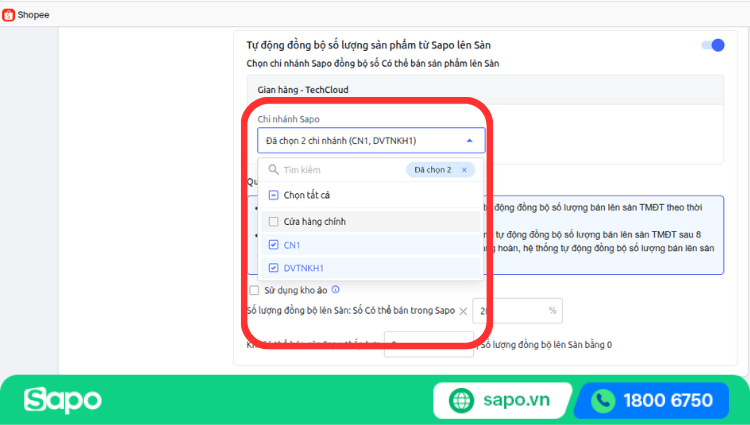The width and height of the screenshot is (750, 425).
Task: Click the info icon beside 'Sử dụng kho ảo'
Action: [x=335, y=290]
